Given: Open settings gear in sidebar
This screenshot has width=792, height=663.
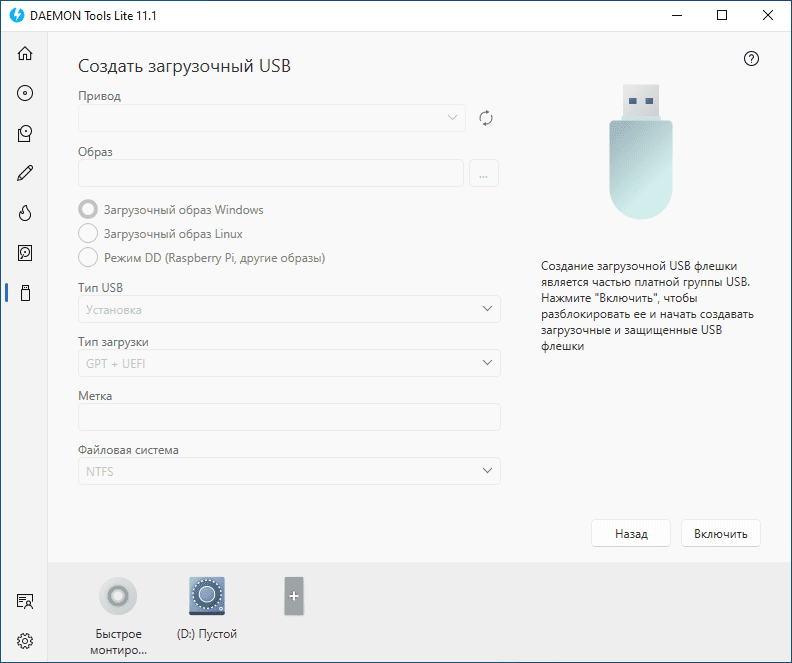Looking at the screenshot, I should 25,641.
